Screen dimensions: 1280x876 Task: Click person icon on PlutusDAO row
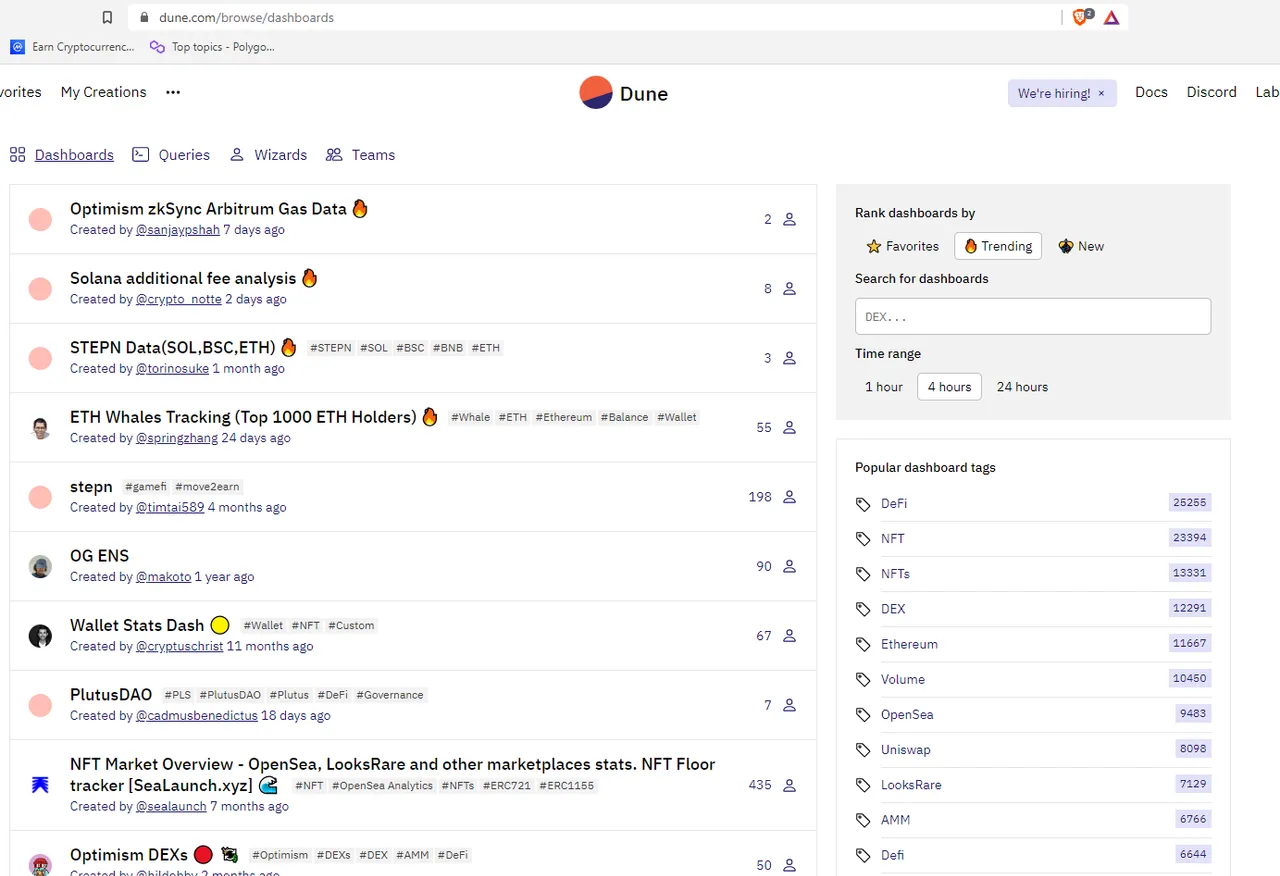point(789,705)
